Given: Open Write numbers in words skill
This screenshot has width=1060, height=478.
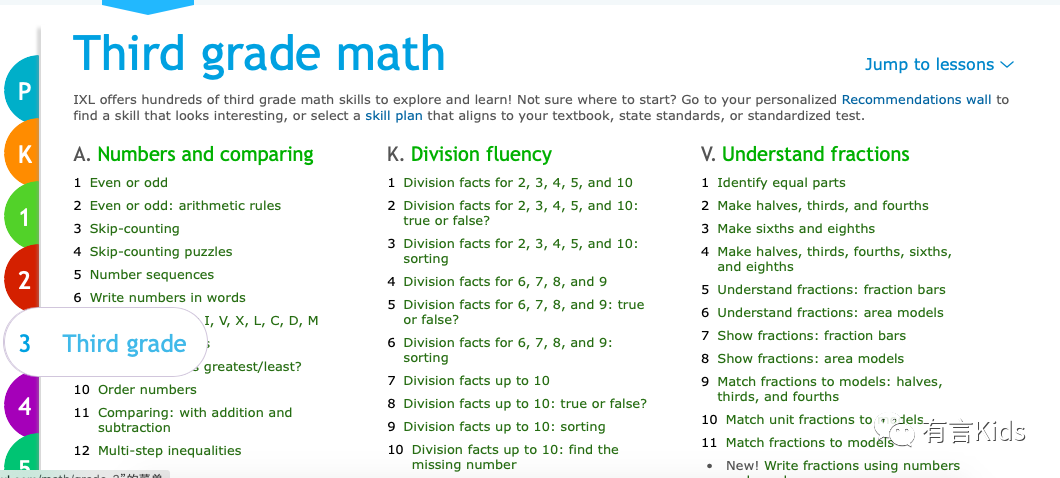Looking at the screenshot, I should point(168,297).
